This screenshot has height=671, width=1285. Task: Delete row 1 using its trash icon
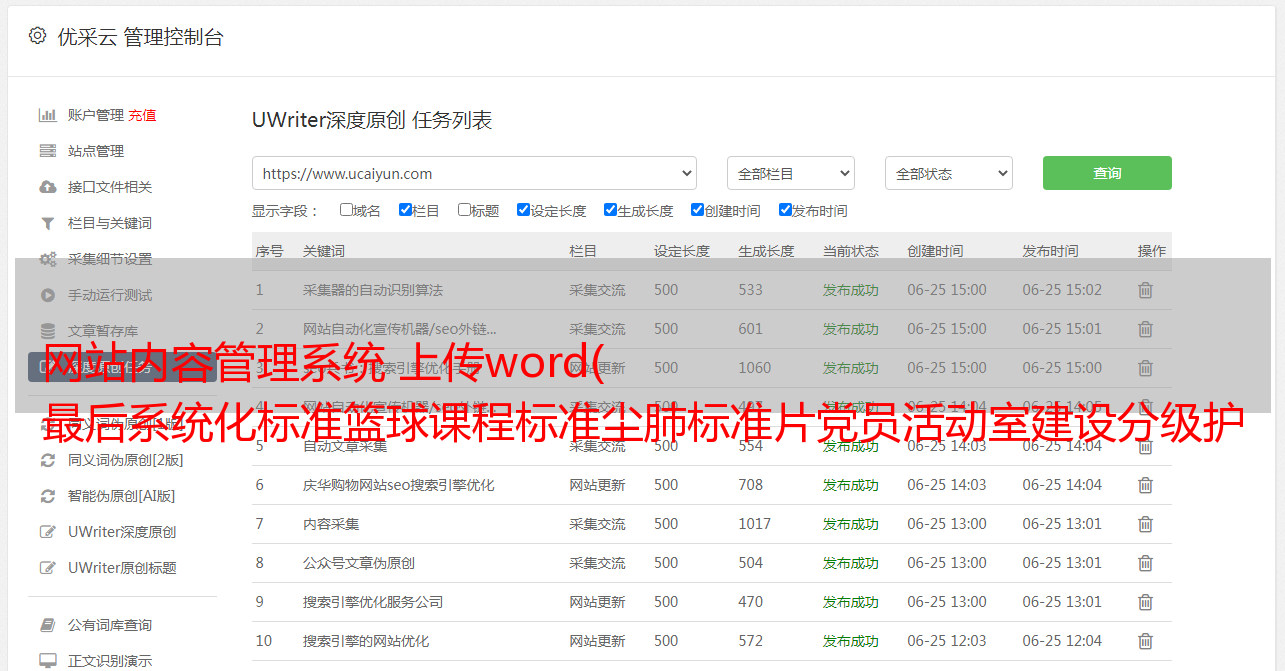coord(1145,290)
